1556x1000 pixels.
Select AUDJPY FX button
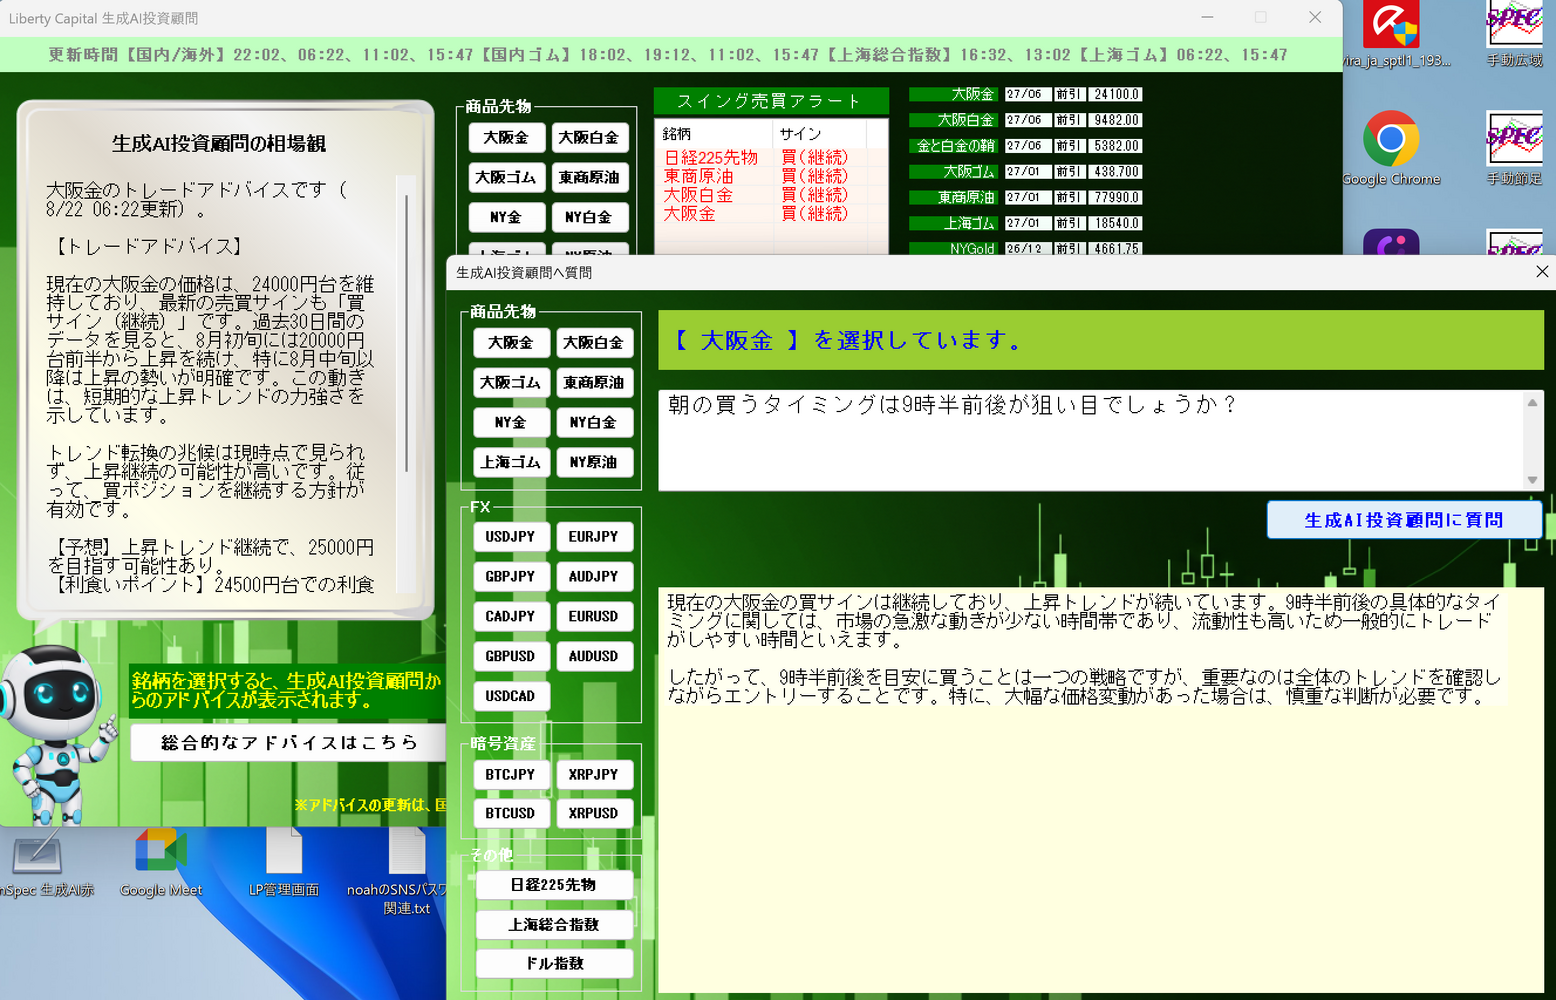coord(593,577)
